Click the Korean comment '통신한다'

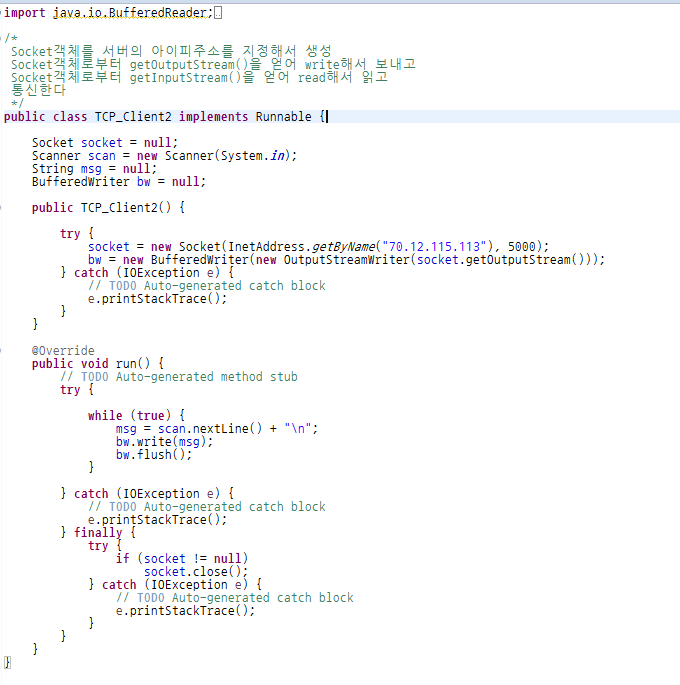point(38,90)
